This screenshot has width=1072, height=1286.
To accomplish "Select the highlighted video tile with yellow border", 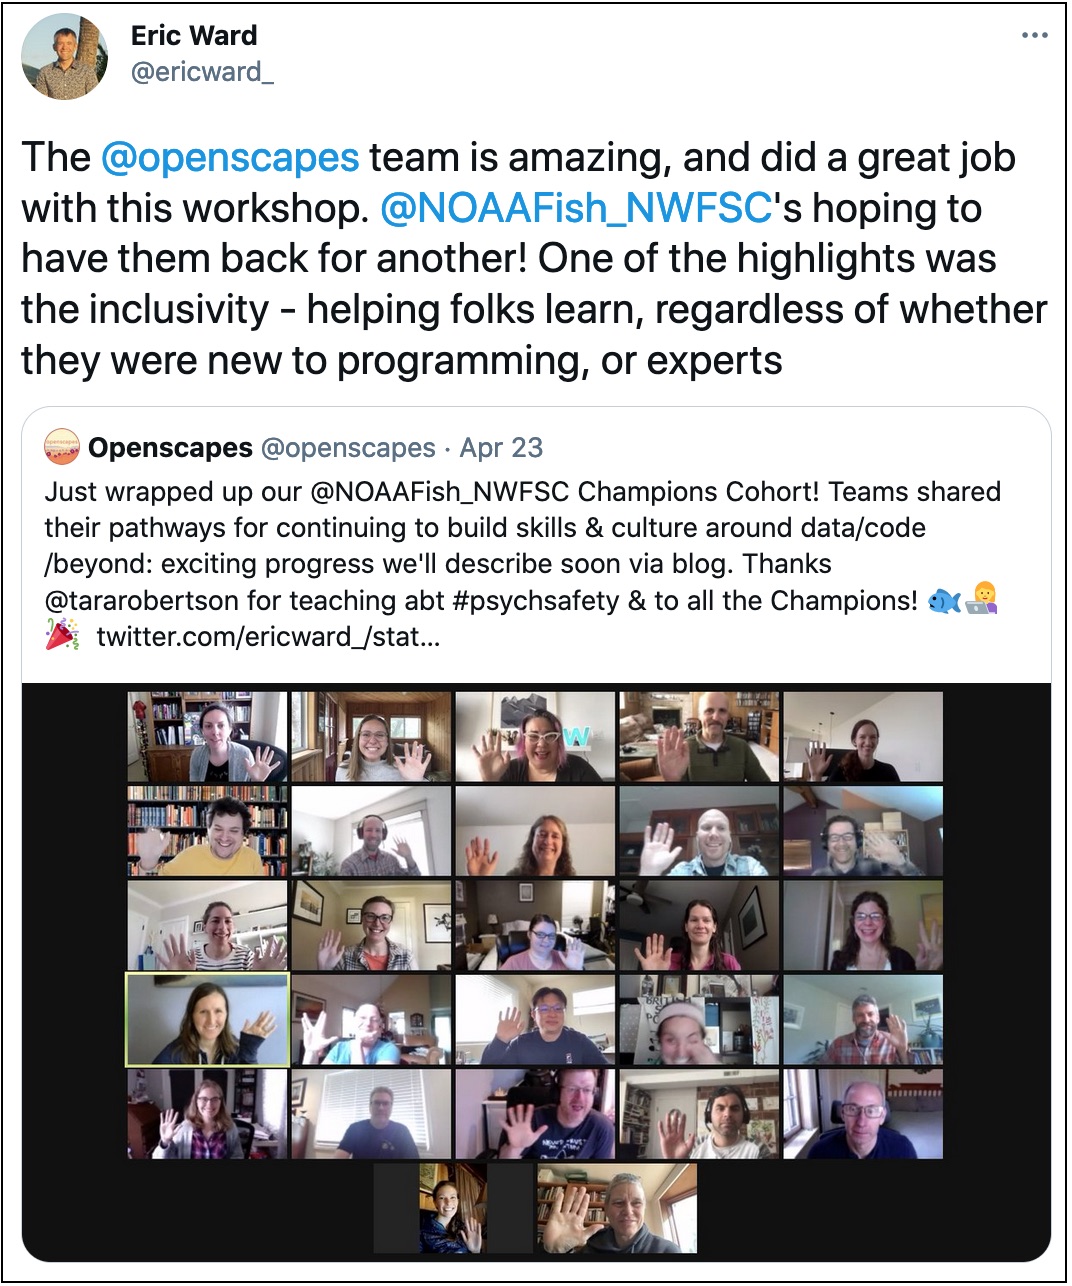I will (x=208, y=1020).
